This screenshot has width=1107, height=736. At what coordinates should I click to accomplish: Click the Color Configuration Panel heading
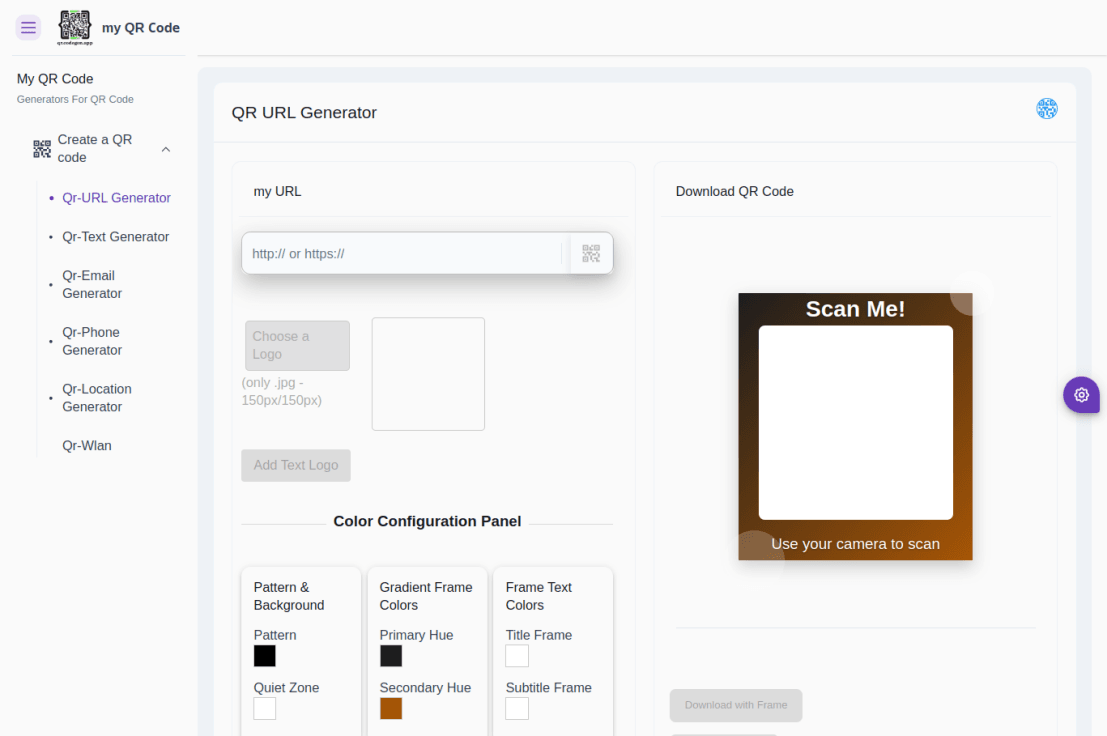click(x=427, y=521)
